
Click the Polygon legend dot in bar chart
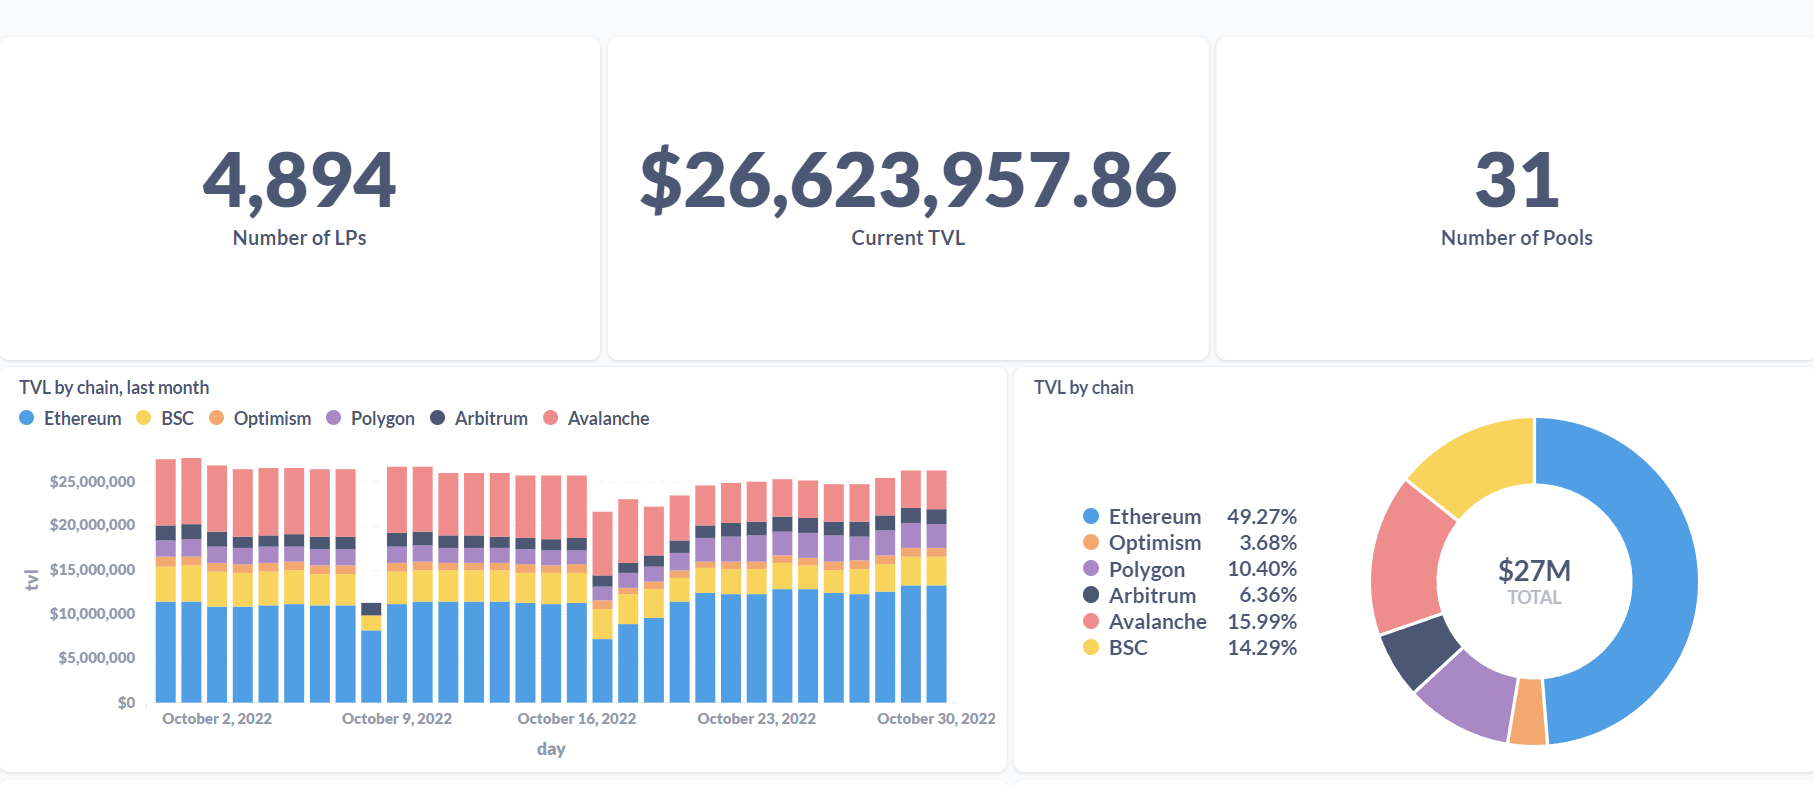334,418
